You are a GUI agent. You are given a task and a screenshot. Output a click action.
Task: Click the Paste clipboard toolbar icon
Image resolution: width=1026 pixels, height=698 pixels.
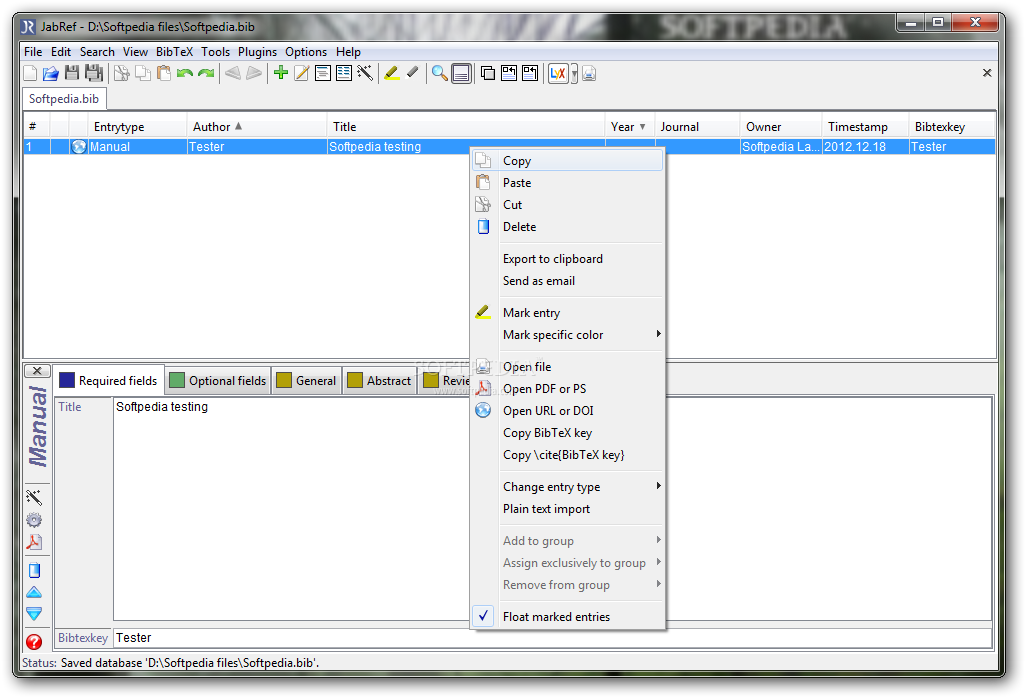164,73
